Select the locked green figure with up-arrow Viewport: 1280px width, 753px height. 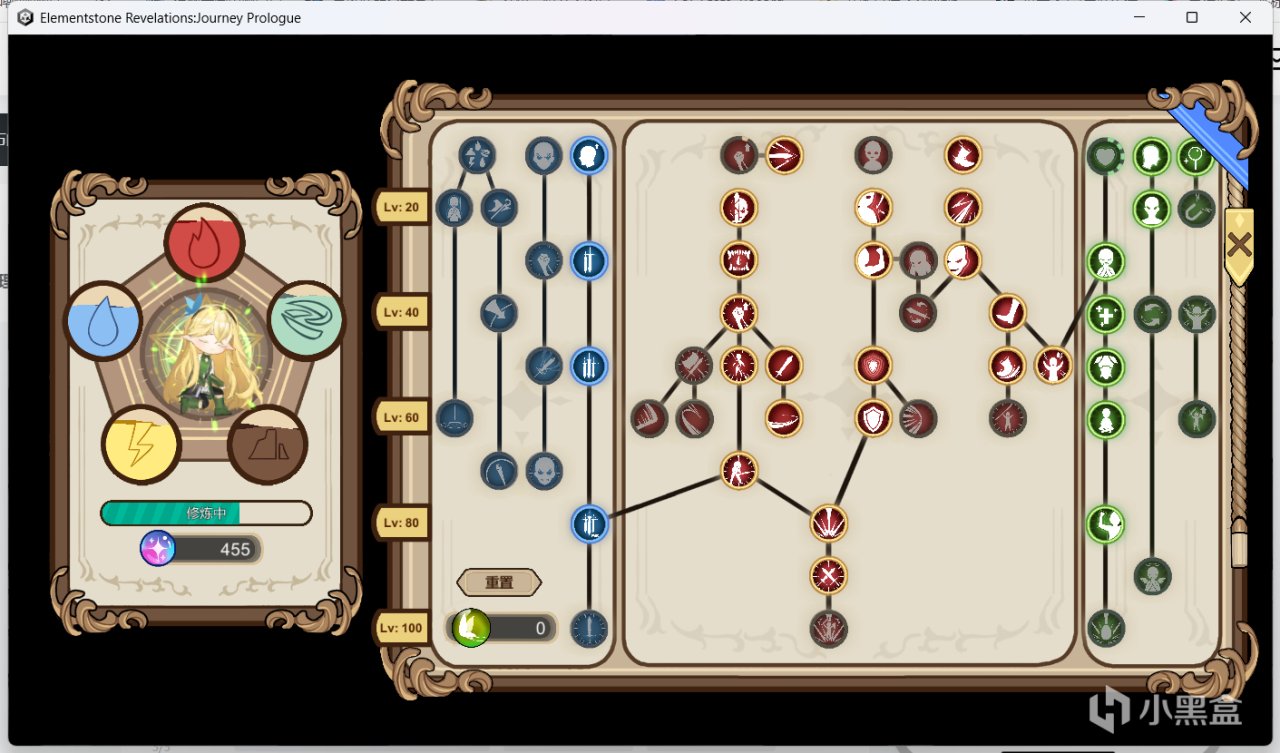tap(1197, 418)
